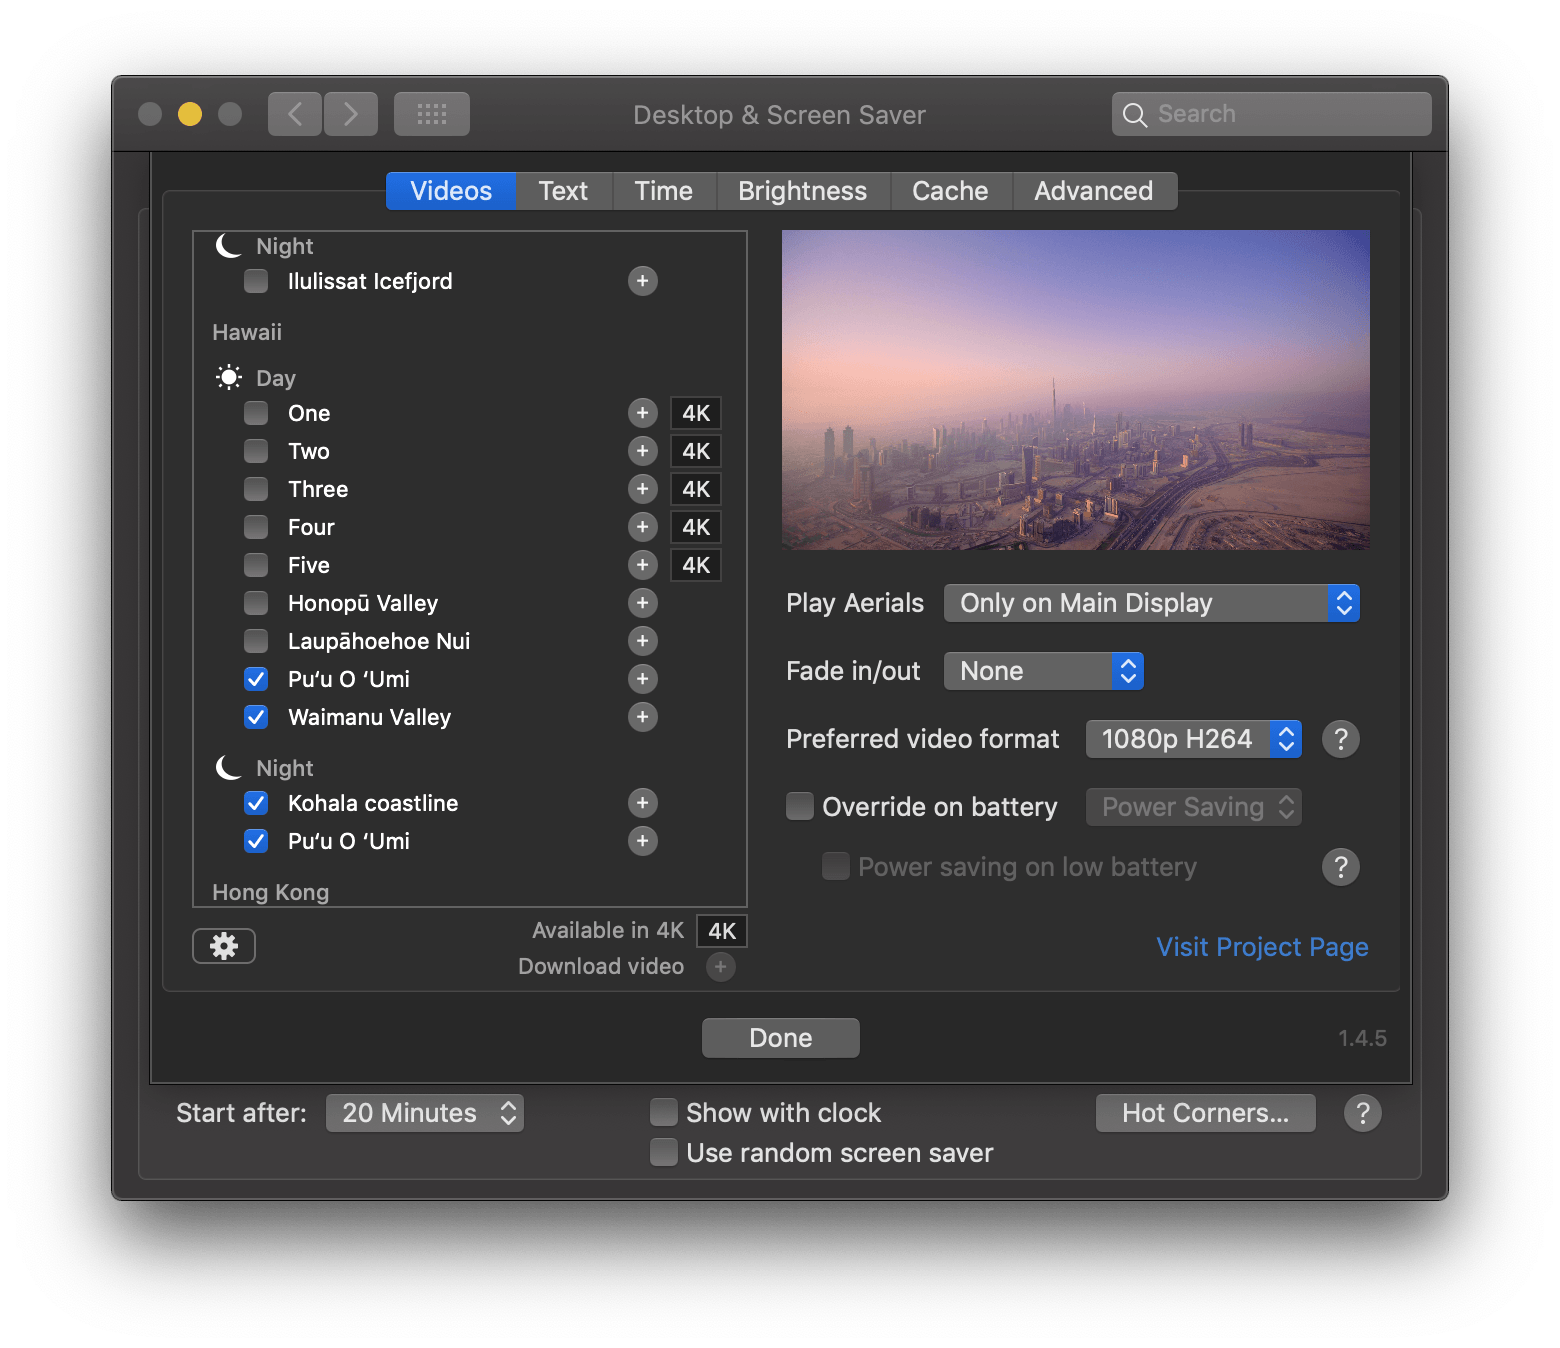The image size is (1560, 1348).
Task: Click the help button next to Power saving on low battery
Action: (x=1340, y=867)
